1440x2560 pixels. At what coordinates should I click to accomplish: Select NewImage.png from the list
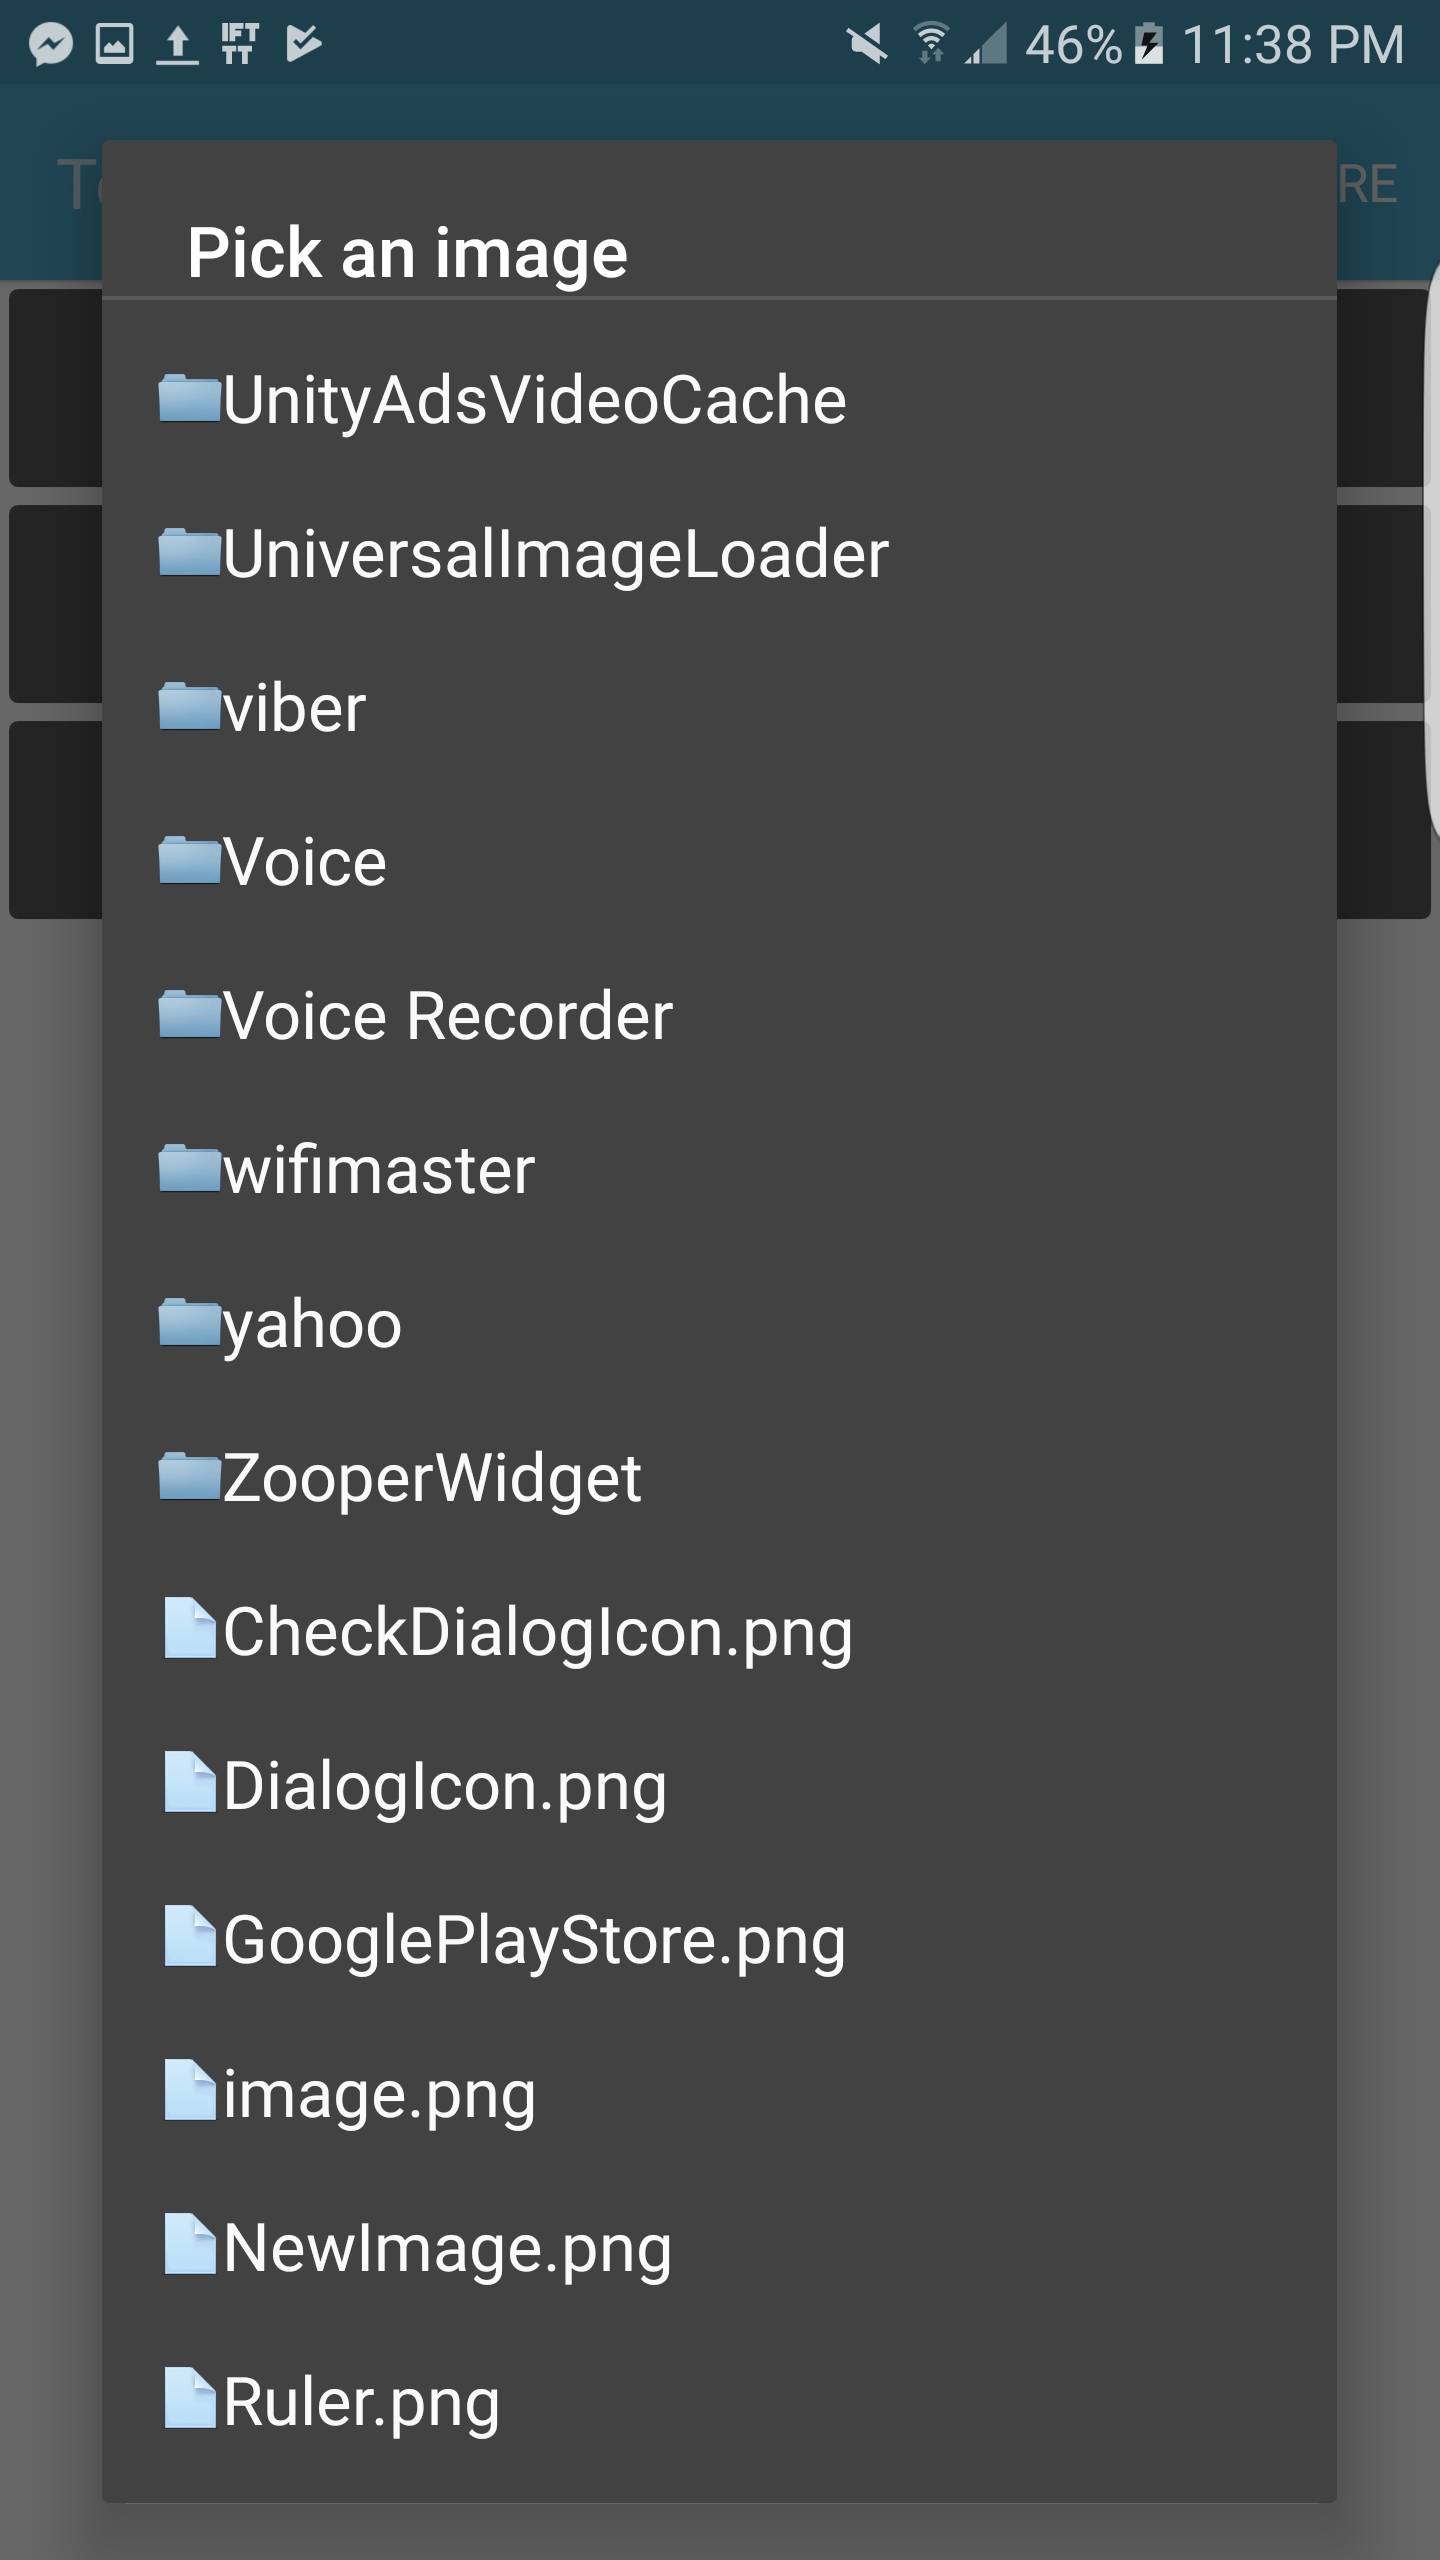coord(719,2247)
